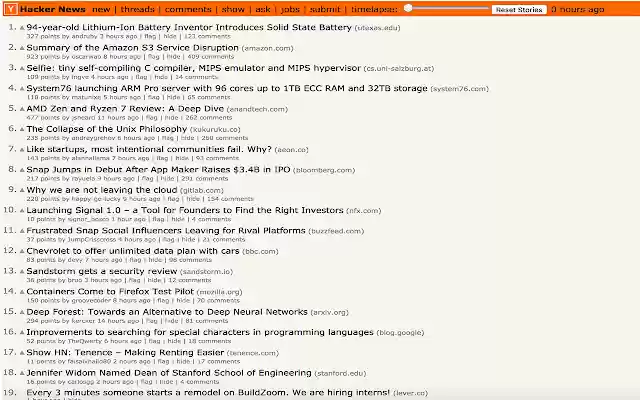This screenshot has width=640, height=400.
Task: Upvote Why we are not leaving the cloud
Action: tap(22, 191)
